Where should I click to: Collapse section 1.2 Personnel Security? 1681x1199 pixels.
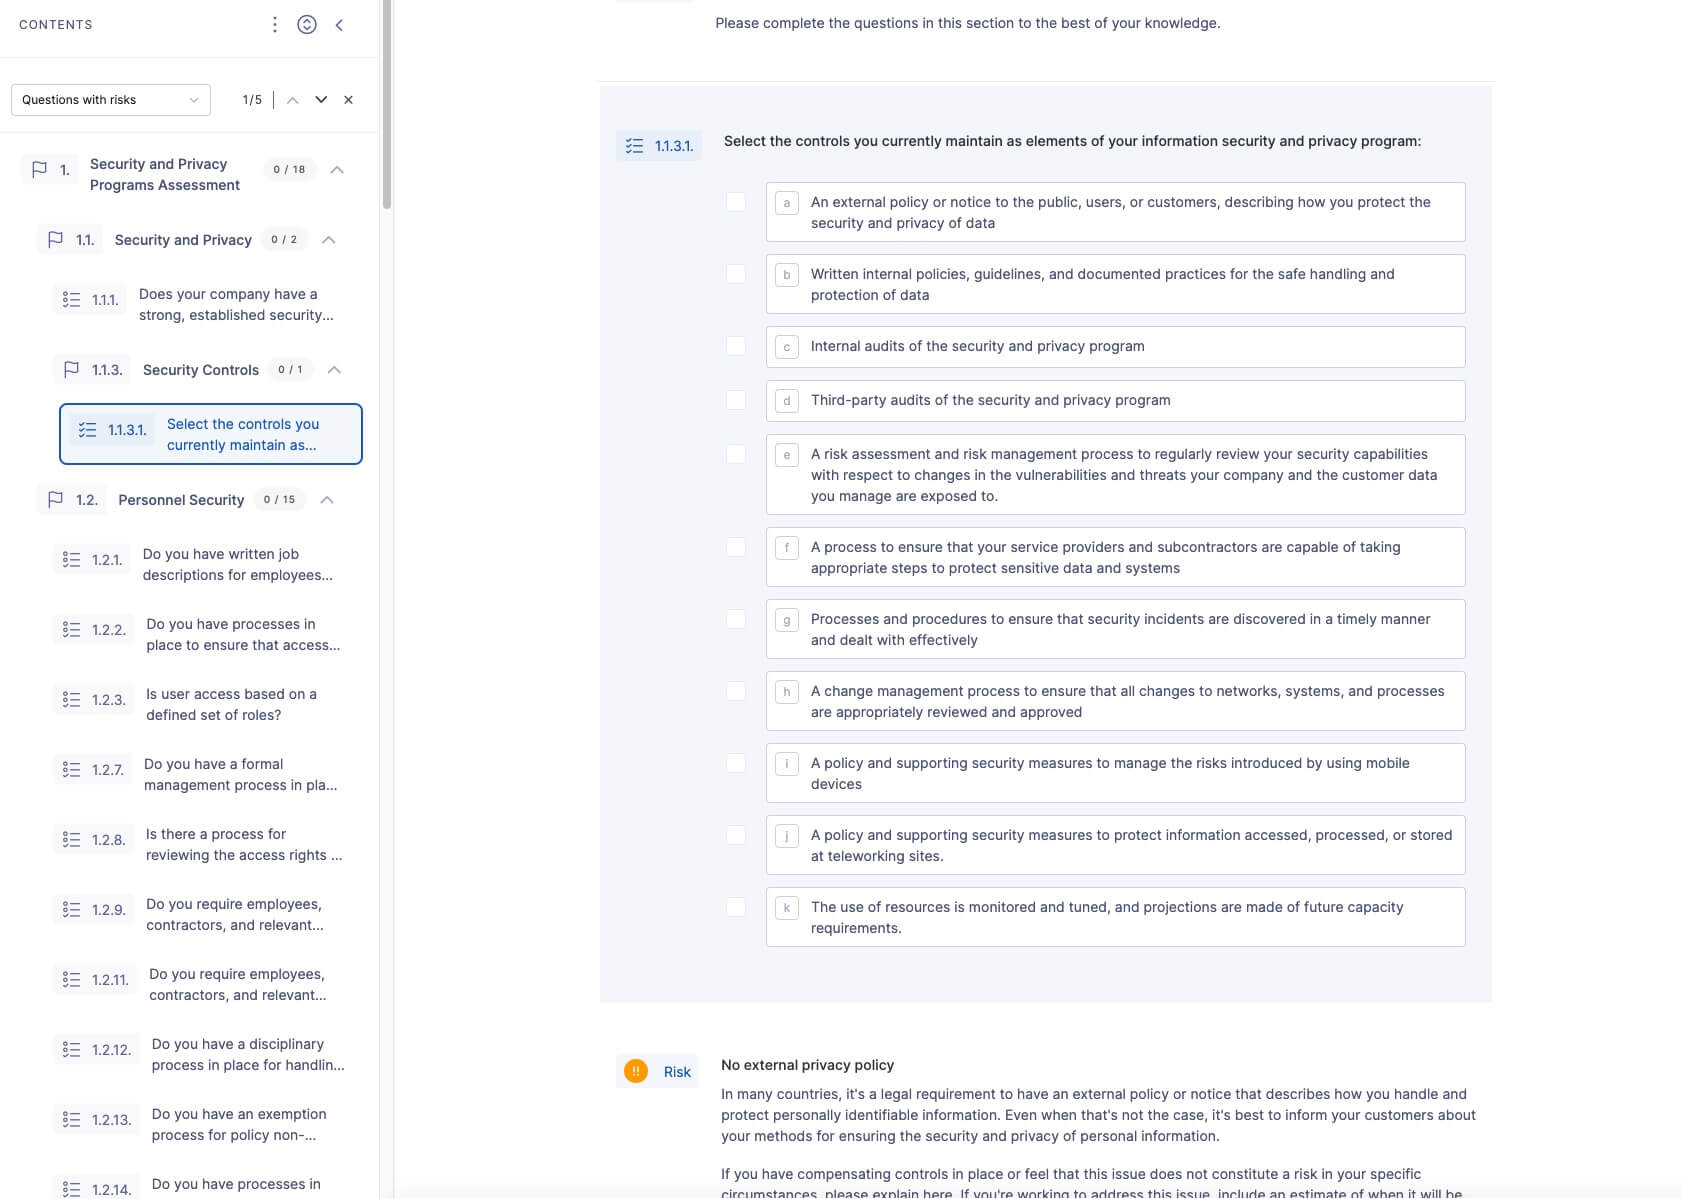[327, 500]
